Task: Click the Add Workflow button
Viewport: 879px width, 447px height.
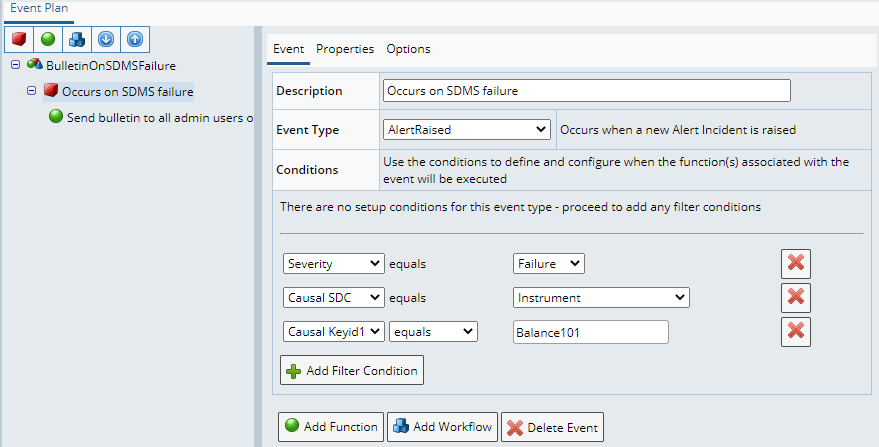Action: tap(442, 427)
